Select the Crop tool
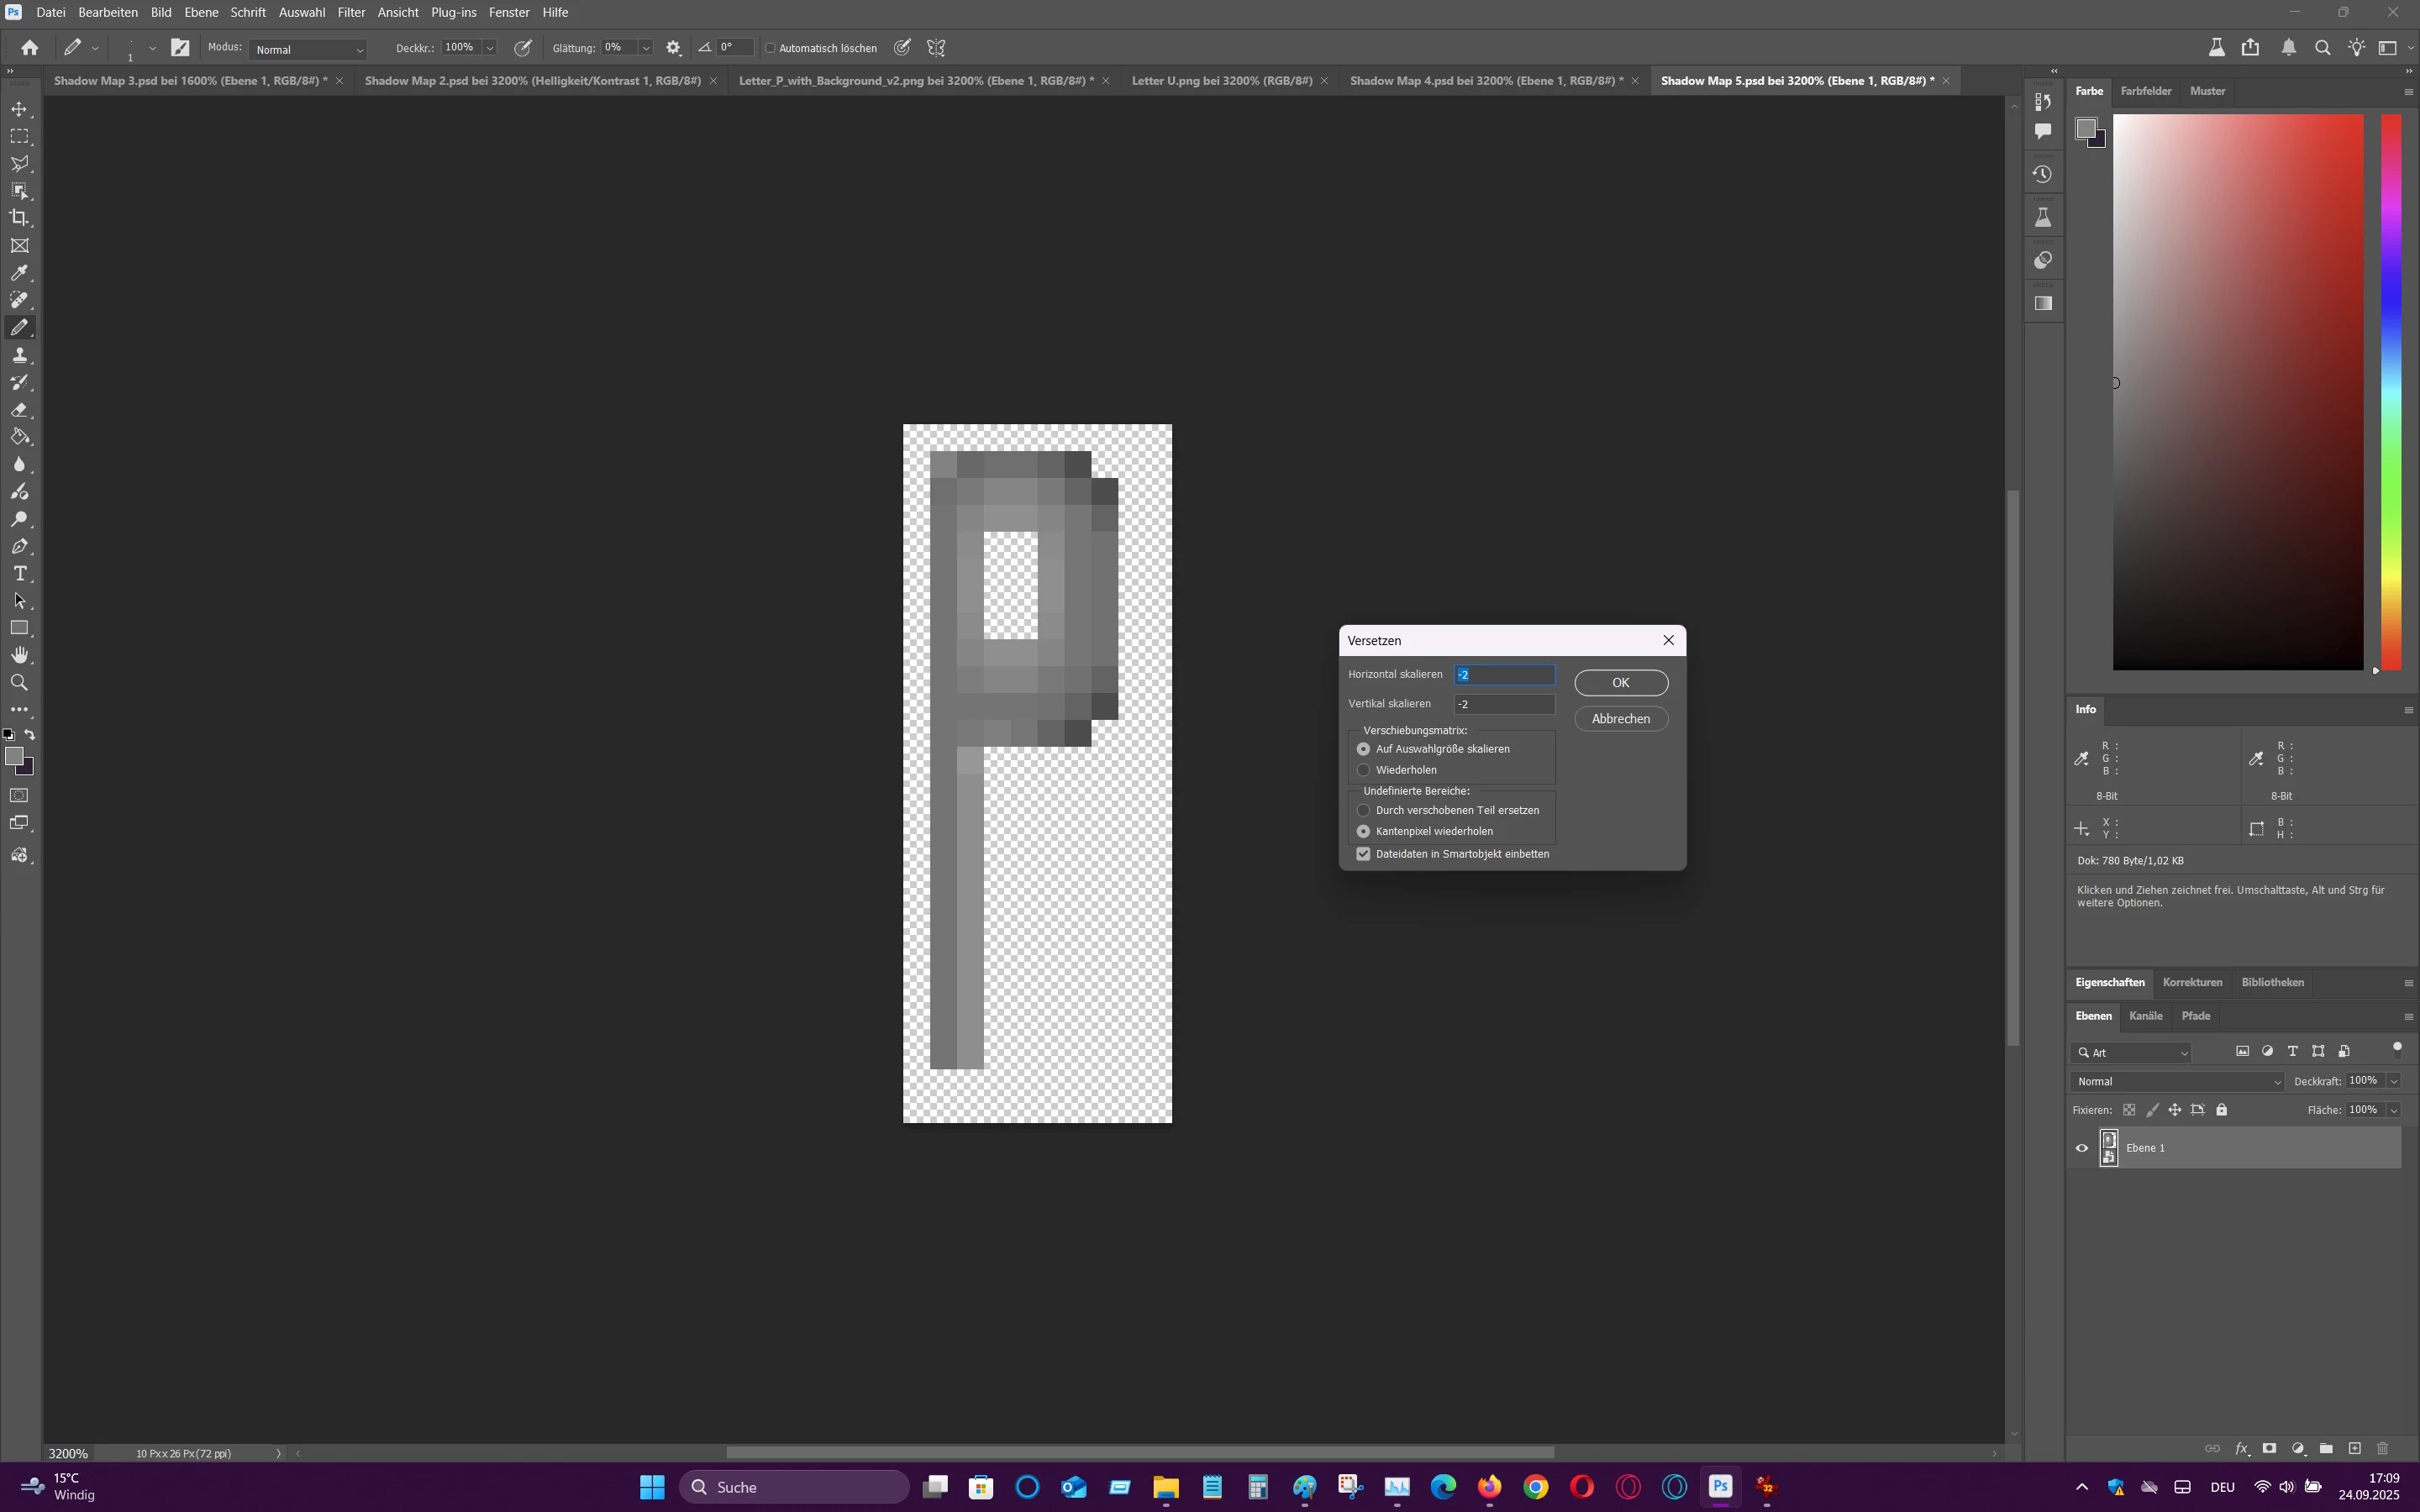The height and width of the screenshot is (1512, 2420). [x=19, y=218]
